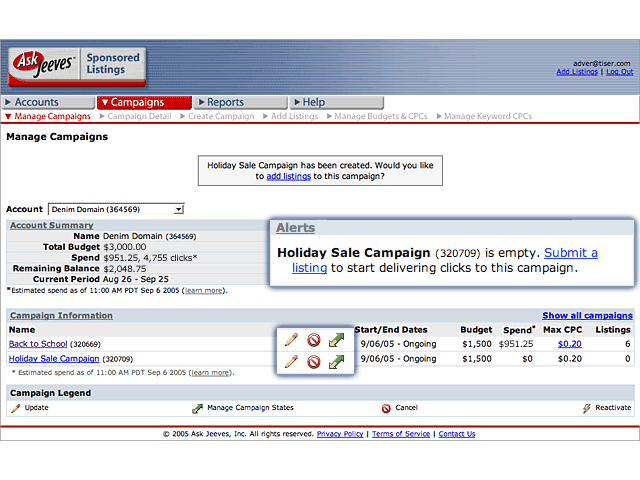Open the Back to School campaign link
The height and width of the screenshot is (480, 640).
(x=38, y=344)
